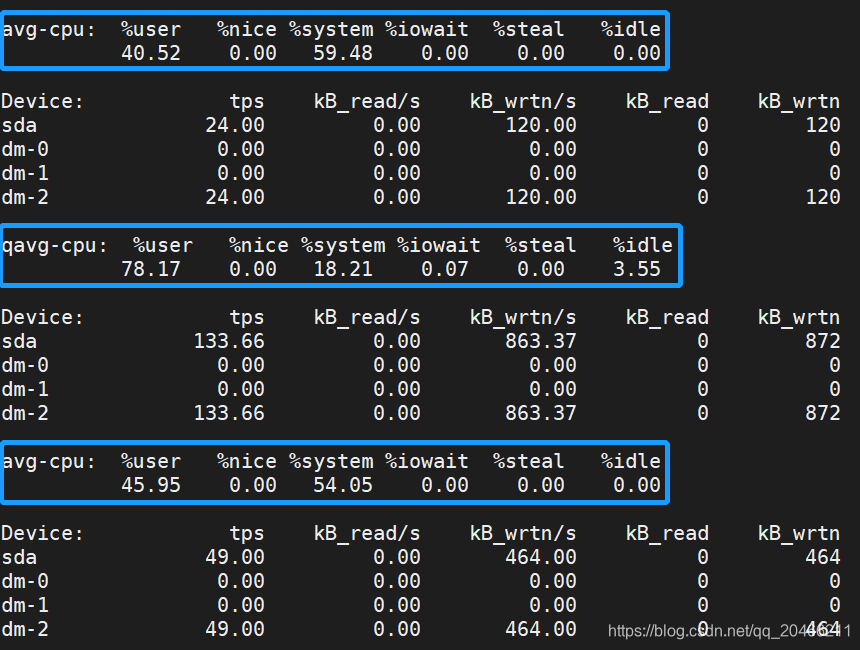Click the dm-2 tps value 49.00

(x=235, y=630)
